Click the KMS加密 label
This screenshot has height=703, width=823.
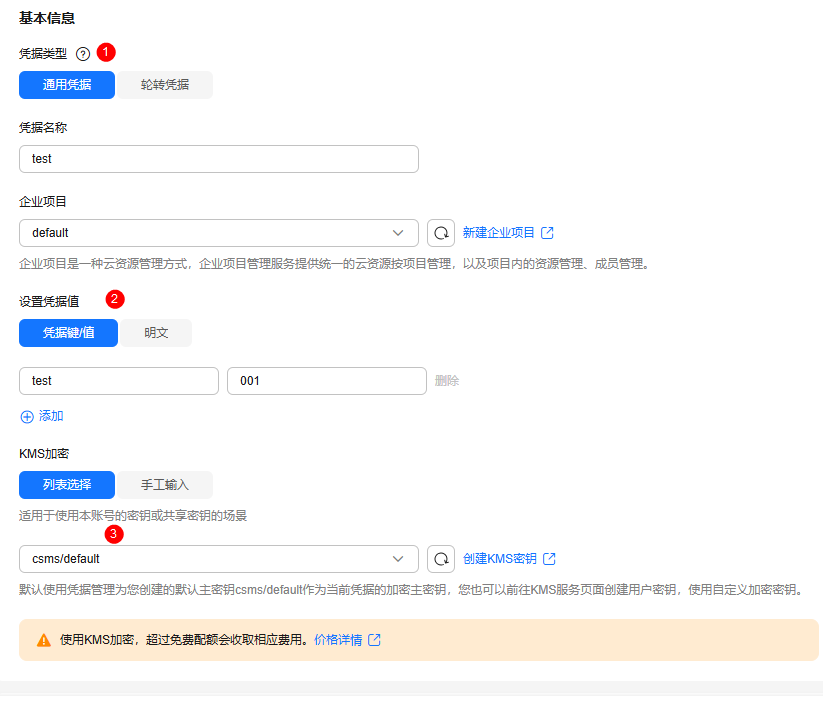coord(44,454)
